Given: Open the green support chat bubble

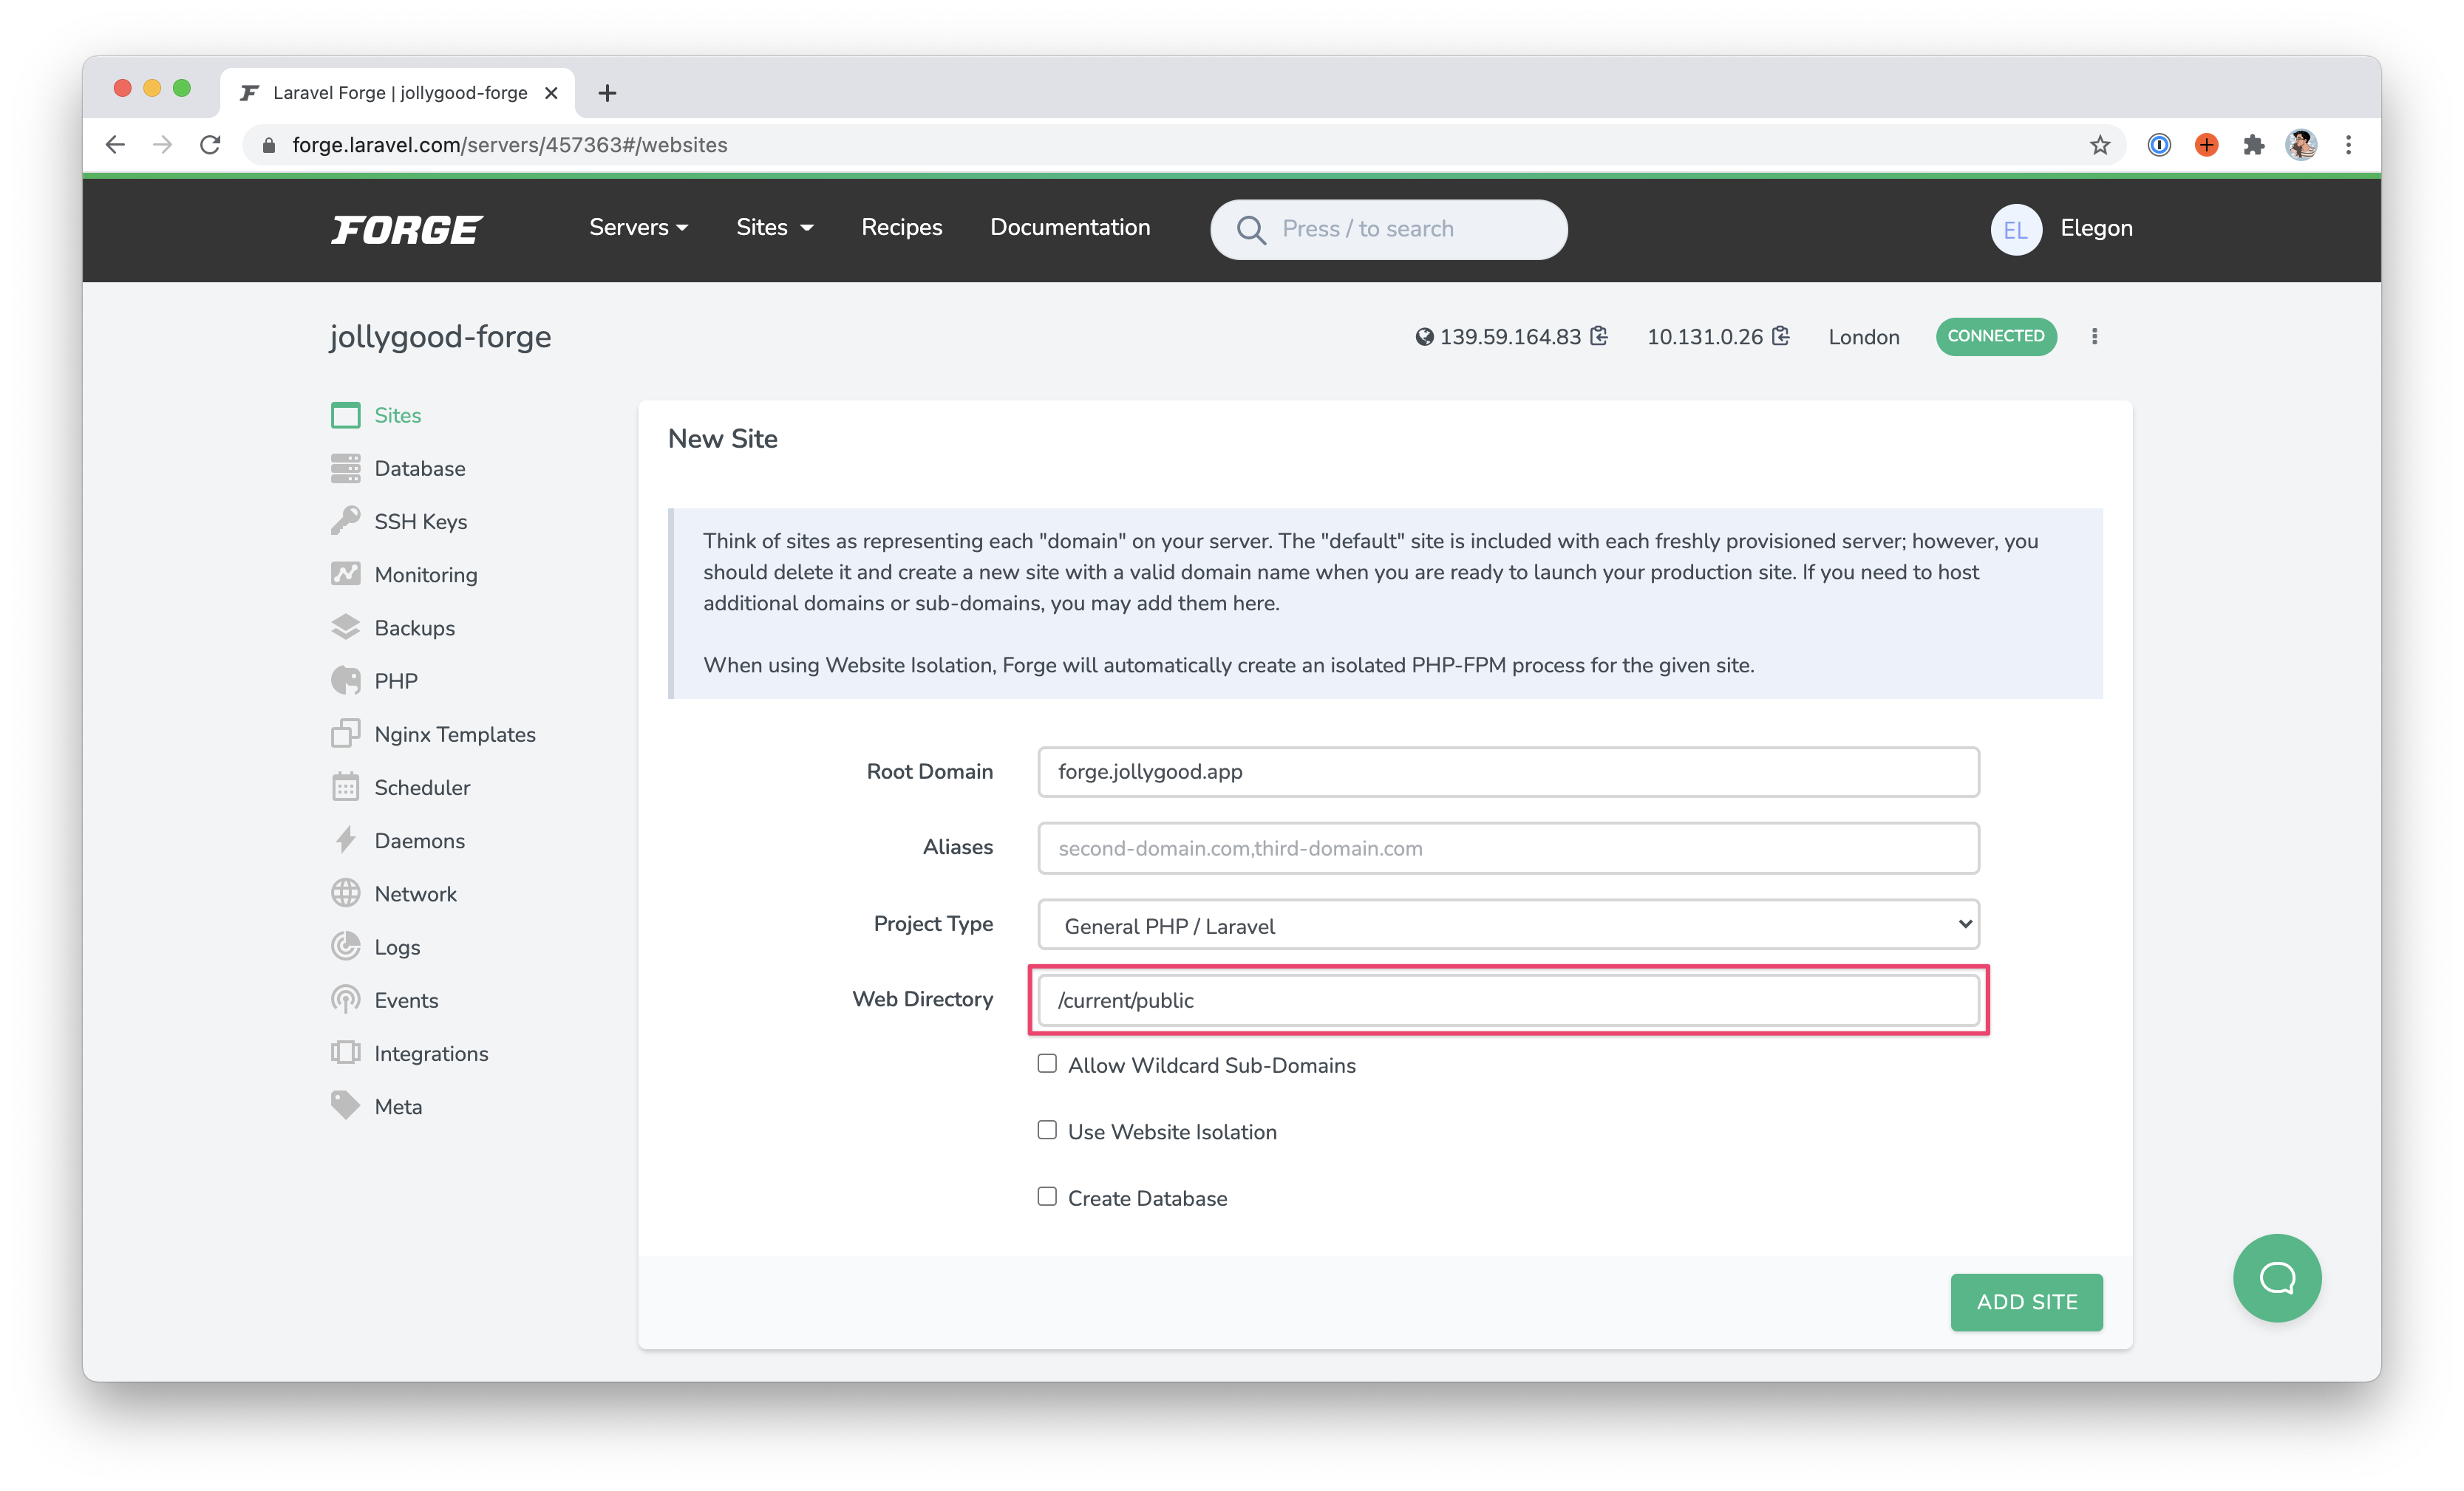Looking at the screenshot, I should coord(2277,1277).
